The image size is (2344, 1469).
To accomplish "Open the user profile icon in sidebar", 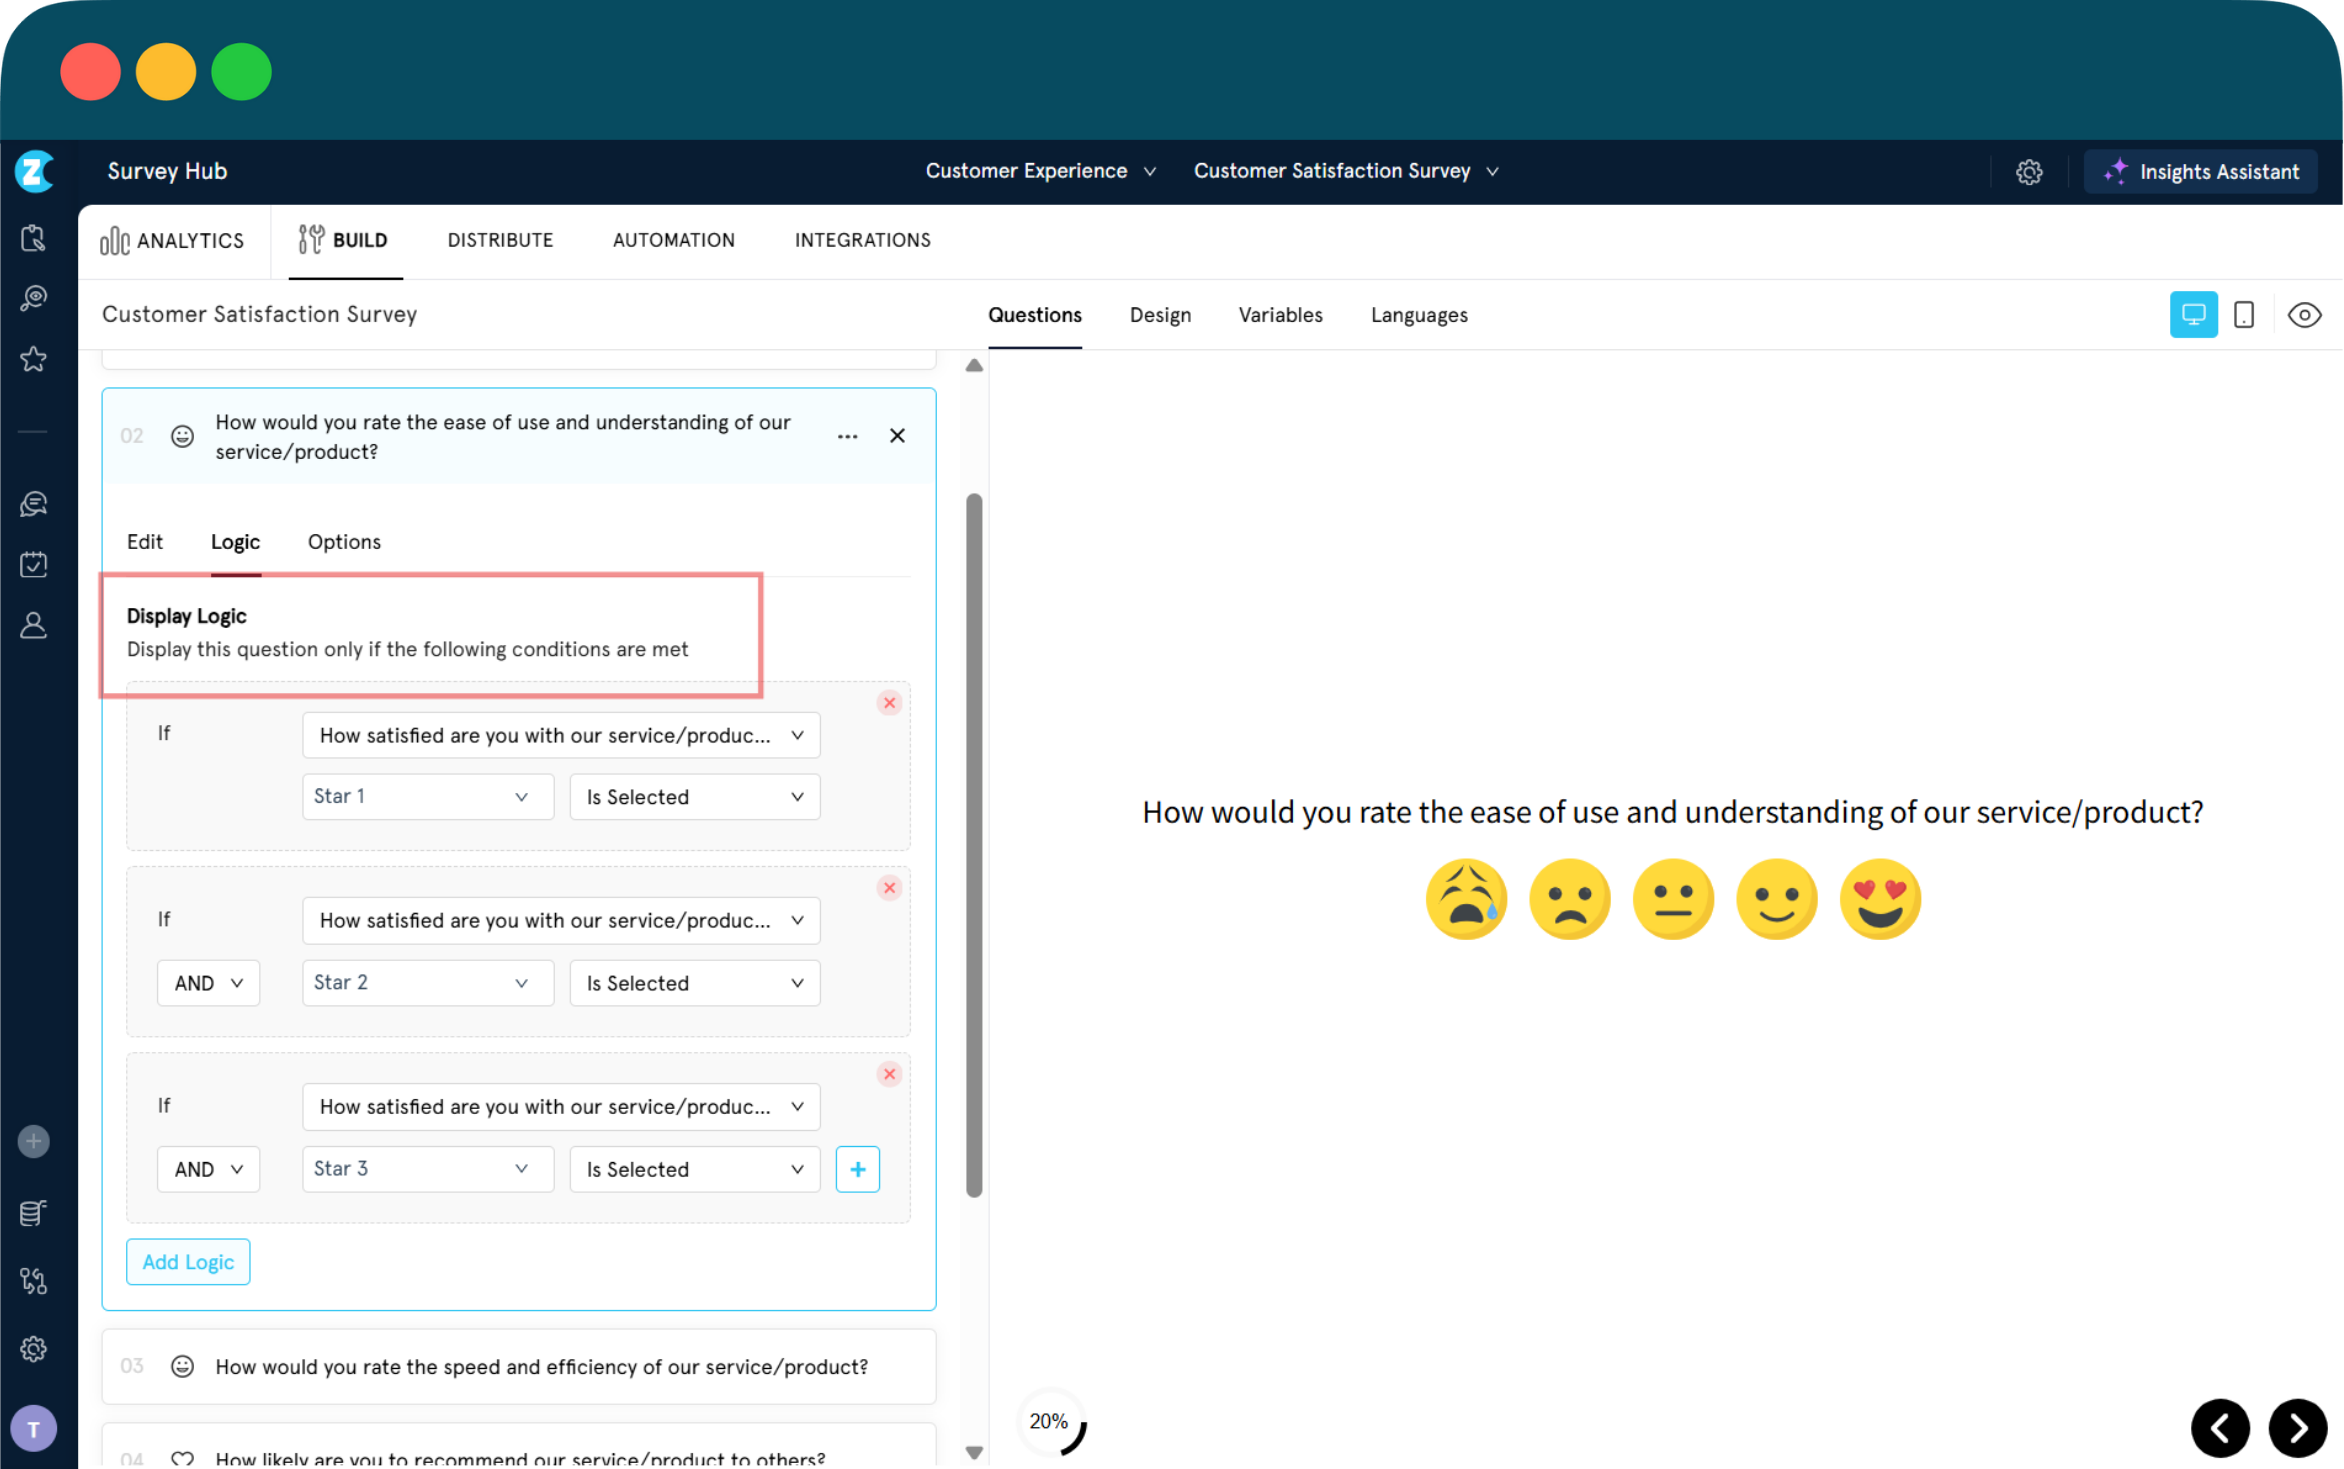I will (x=33, y=625).
